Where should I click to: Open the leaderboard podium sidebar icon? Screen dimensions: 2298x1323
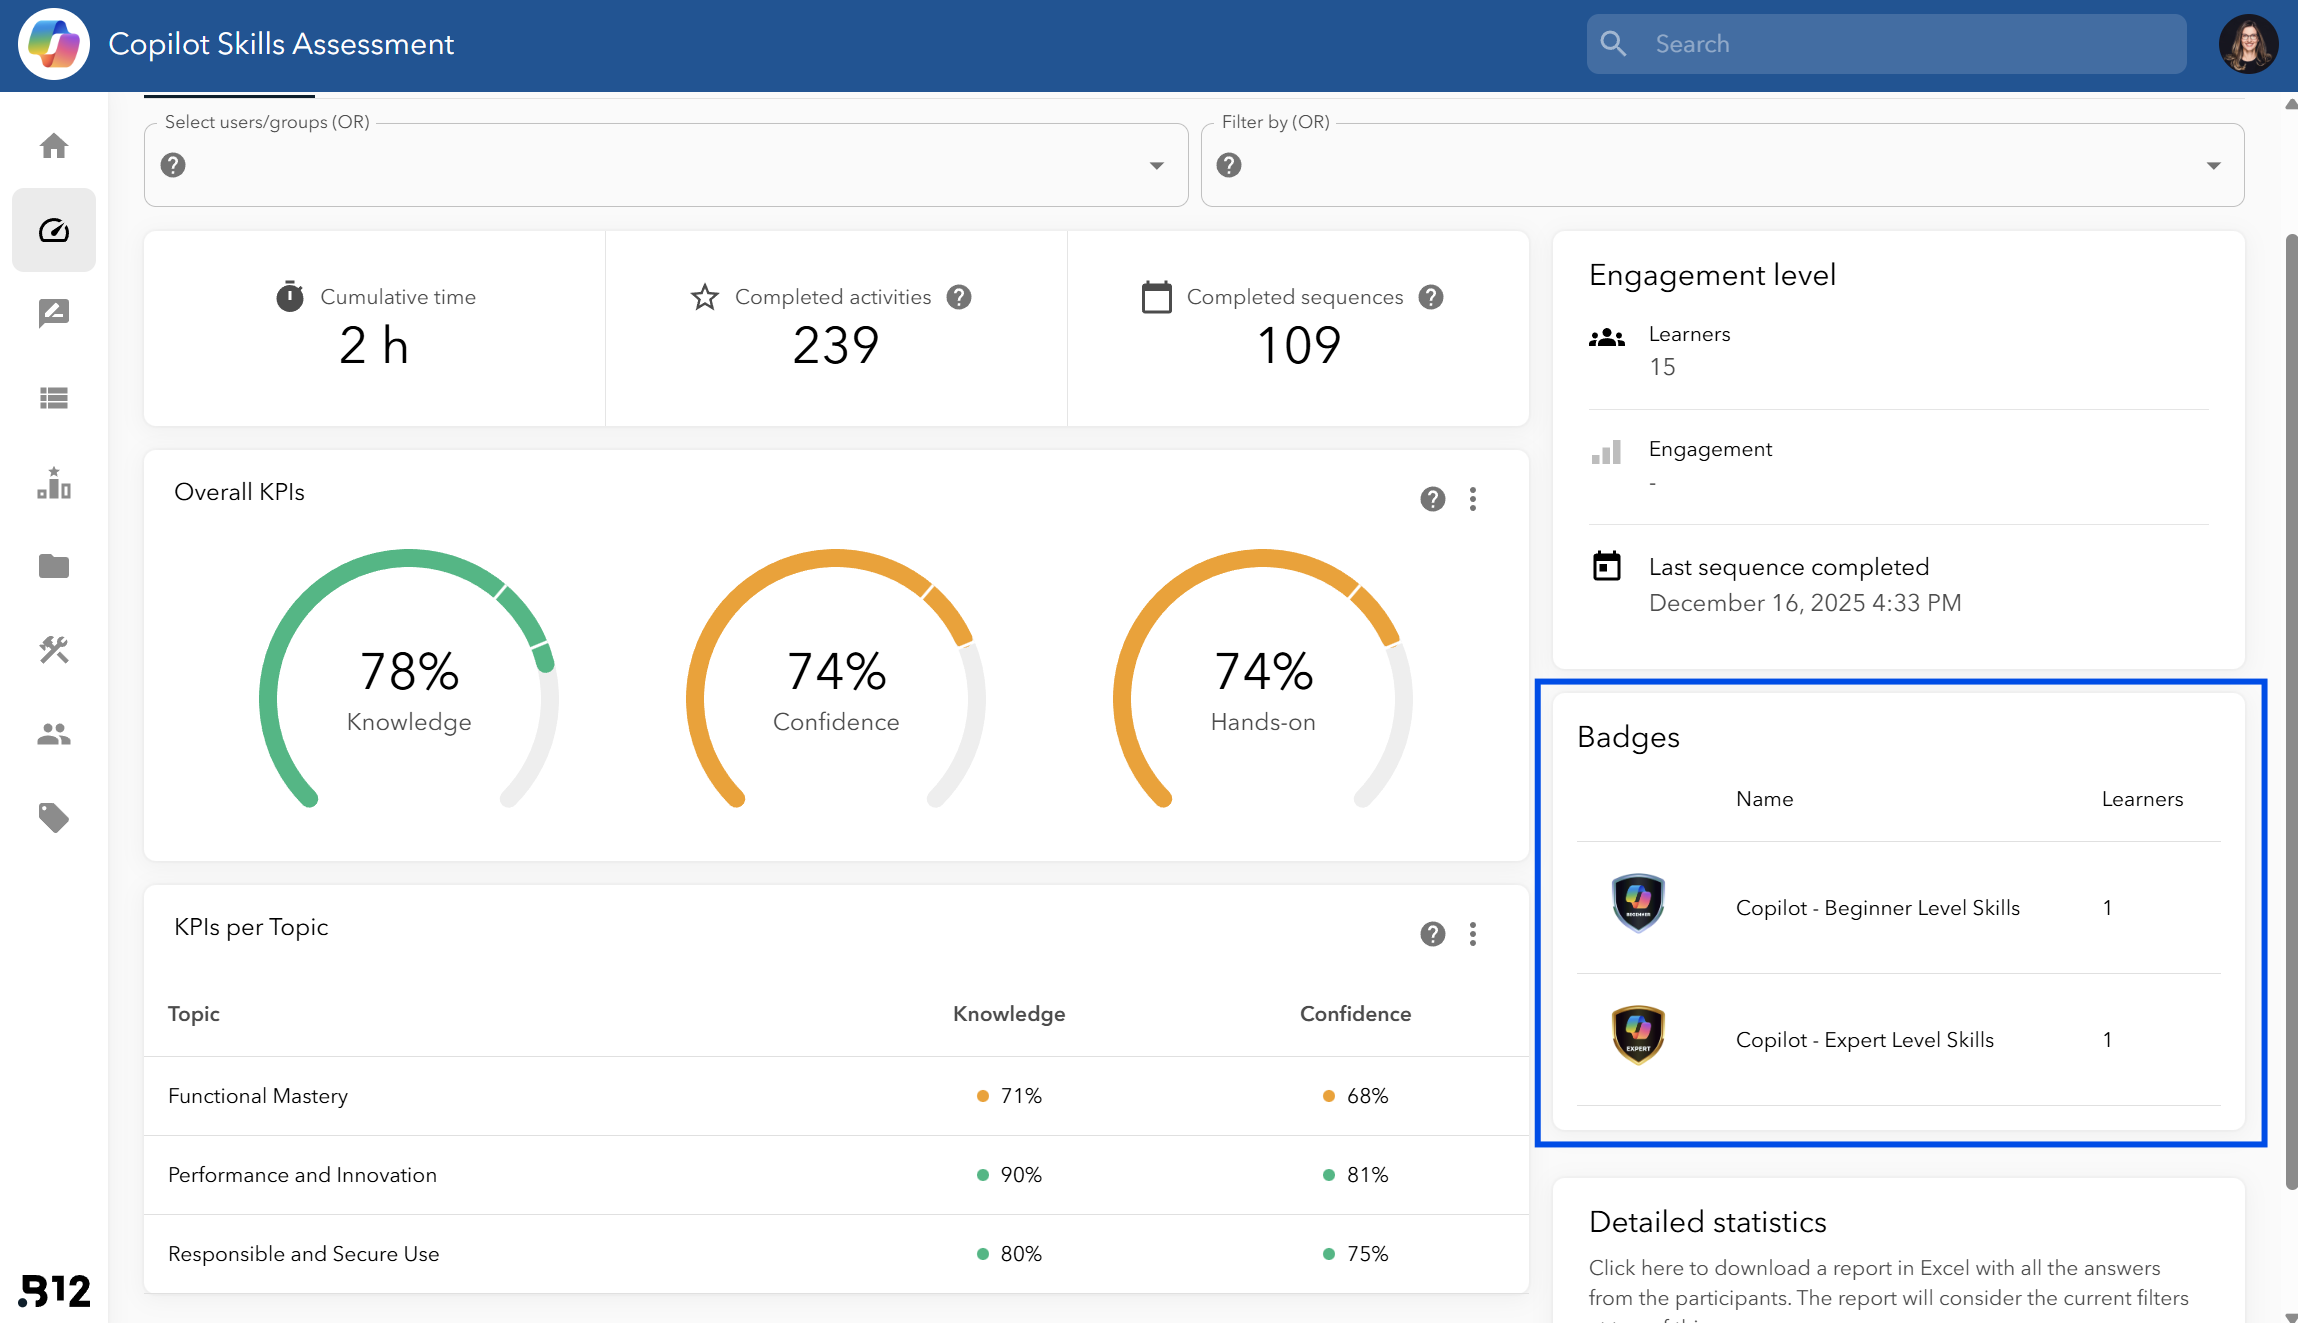point(54,482)
